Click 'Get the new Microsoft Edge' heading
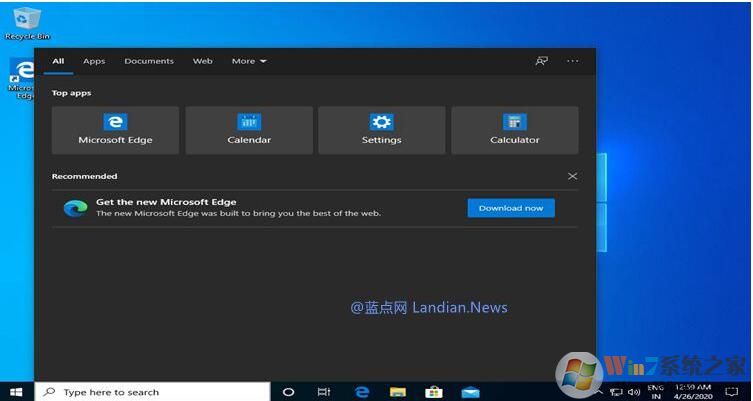 point(166,202)
